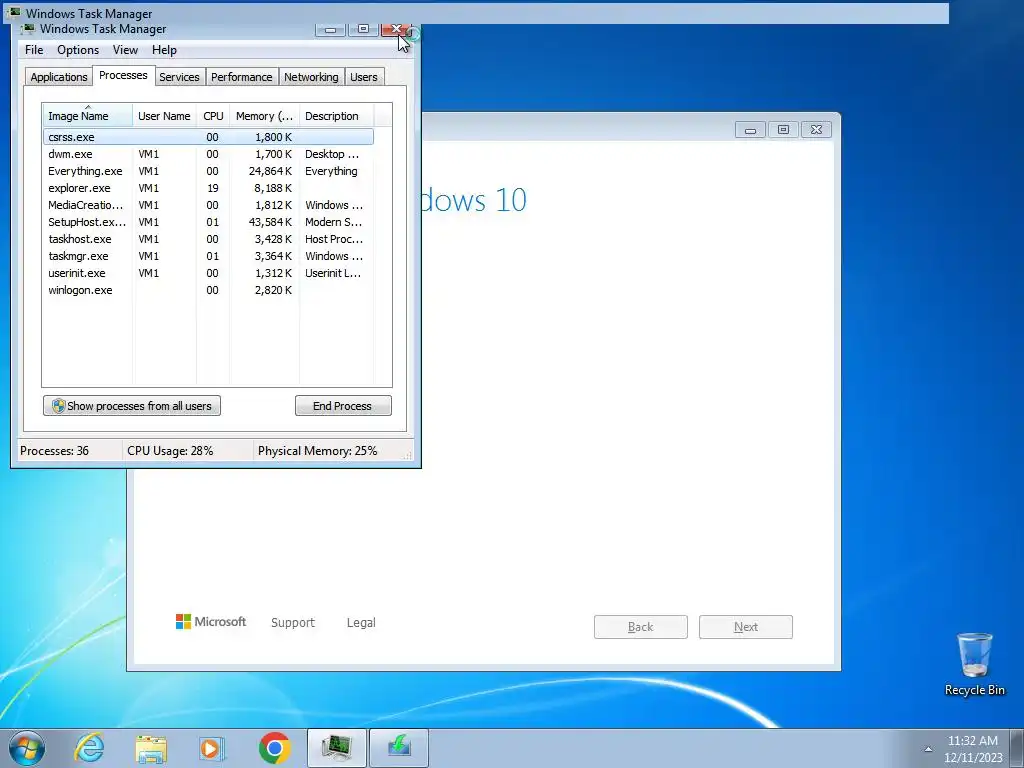The height and width of the screenshot is (768, 1024).
Task: Sort processes by Image Name column
Action: (88, 116)
